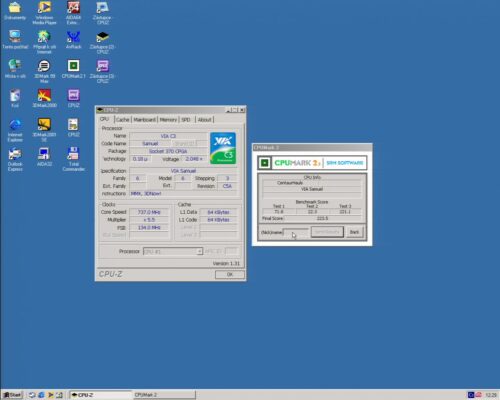The height and width of the screenshot is (400, 500).
Task: Select the L1 Code 64 KBytes value
Action: tap(218, 220)
